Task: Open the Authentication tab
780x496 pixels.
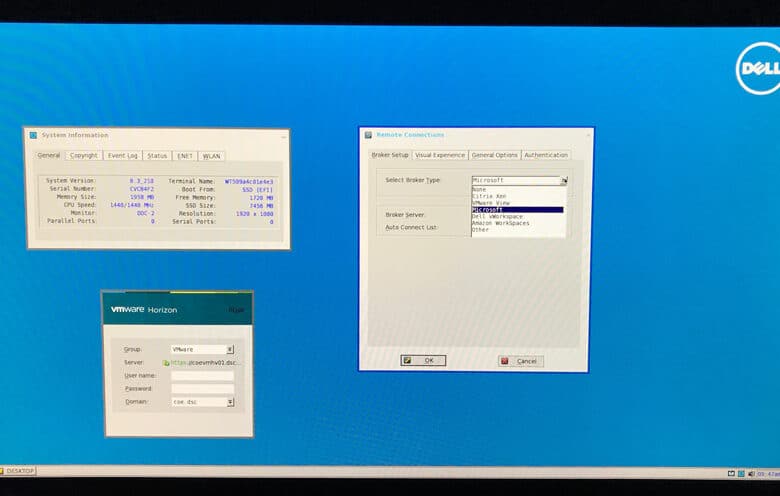Action: [546, 155]
